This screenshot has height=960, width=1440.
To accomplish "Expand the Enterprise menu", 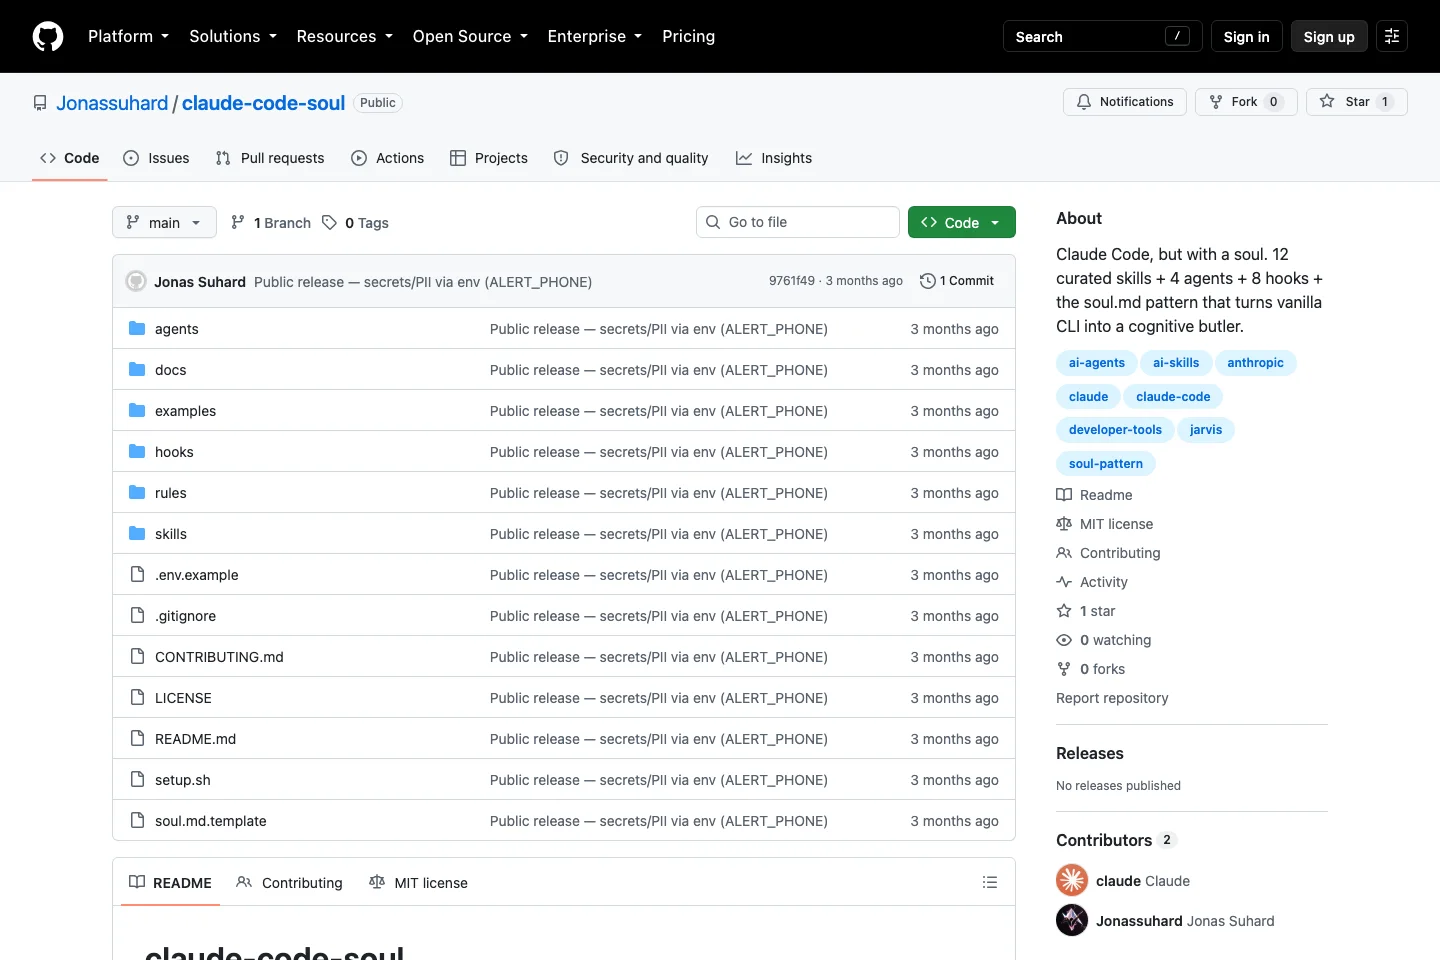I will pos(595,36).
